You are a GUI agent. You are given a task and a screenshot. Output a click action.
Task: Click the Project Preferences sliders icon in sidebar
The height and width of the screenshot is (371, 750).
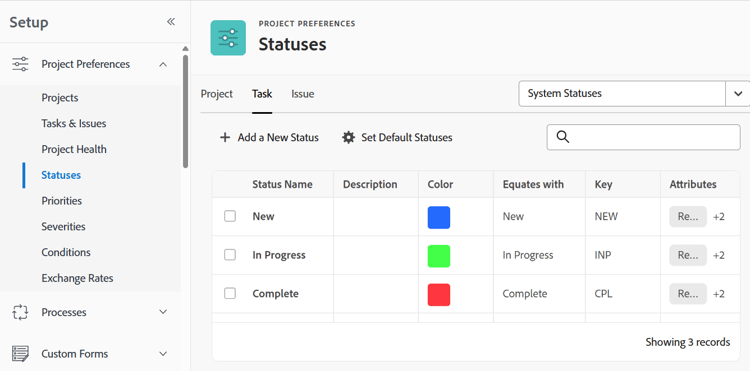click(x=20, y=64)
